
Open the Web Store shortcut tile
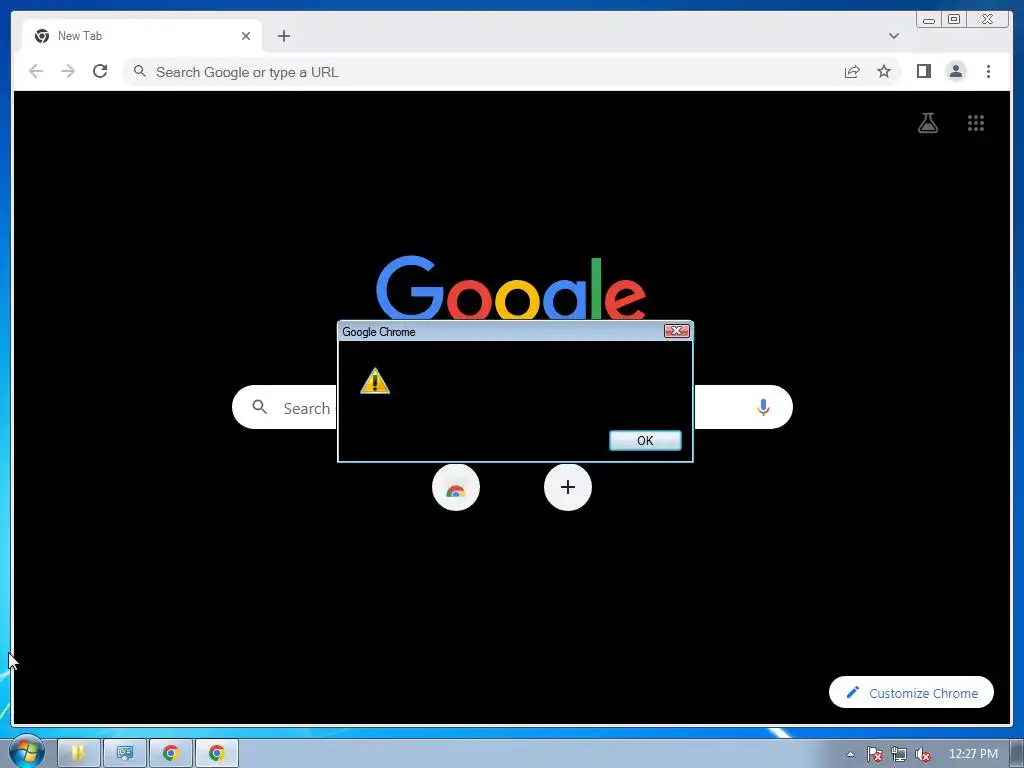click(x=456, y=487)
